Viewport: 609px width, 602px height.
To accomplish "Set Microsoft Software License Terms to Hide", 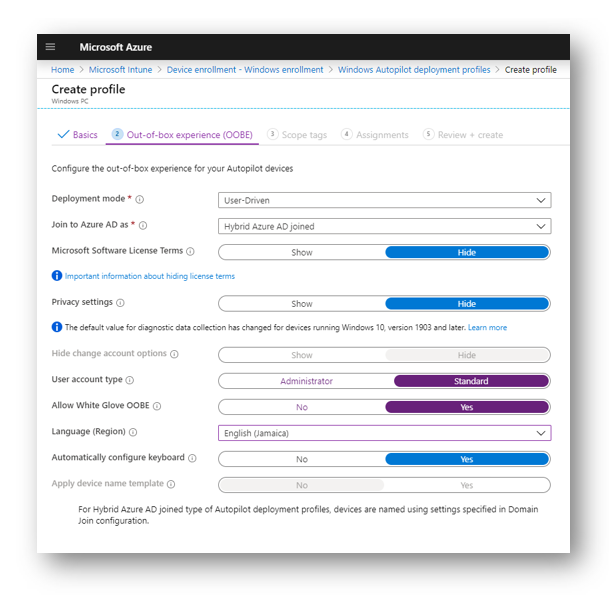I will coord(466,252).
